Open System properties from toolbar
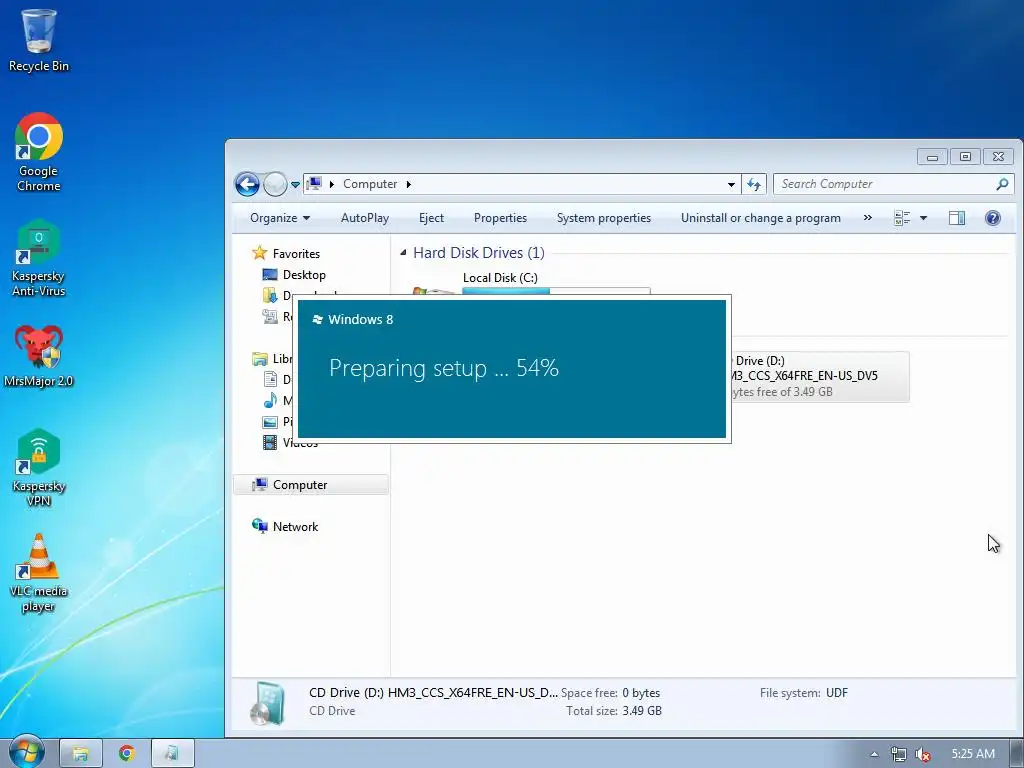1024x768 pixels. (x=603, y=218)
